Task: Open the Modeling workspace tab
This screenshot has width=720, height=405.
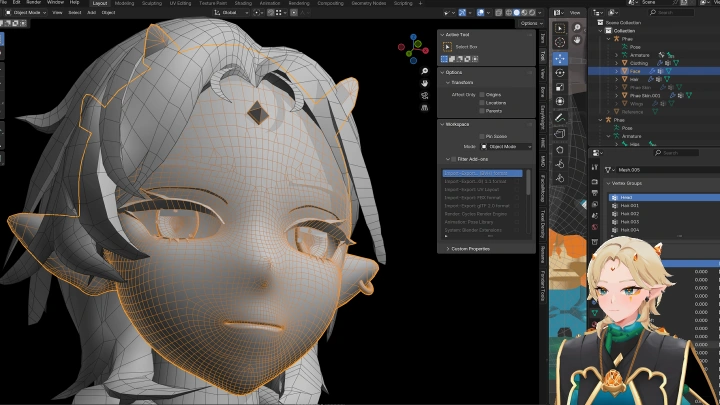Action: coord(124,3)
